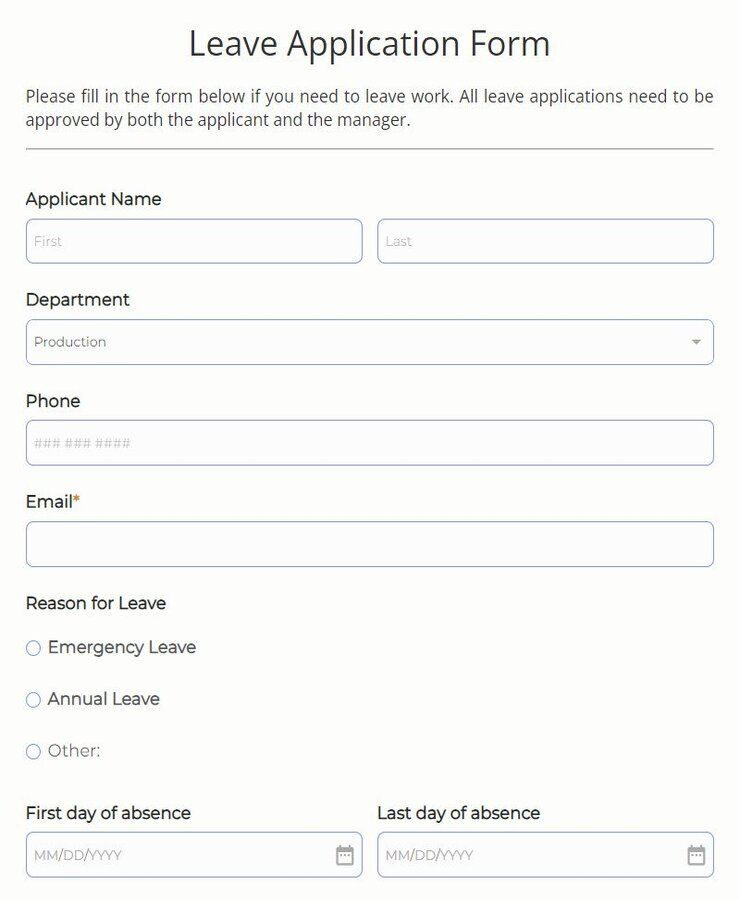The image size is (740, 900).
Task: Click the Applicant Name field label
Action: [x=93, y=199]
